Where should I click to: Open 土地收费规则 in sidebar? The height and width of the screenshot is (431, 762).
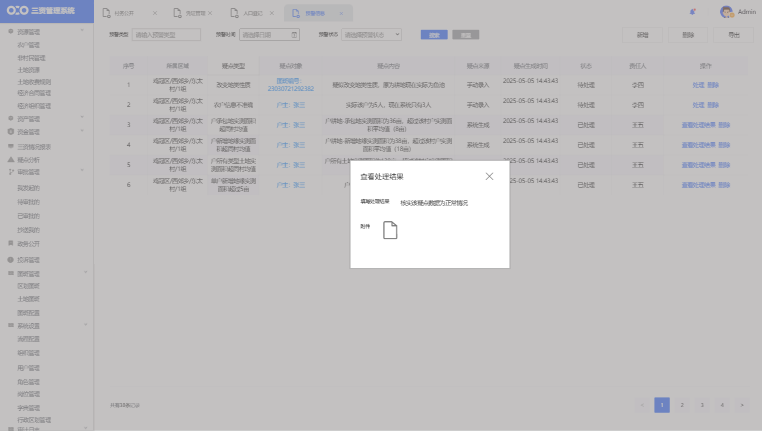coord(34,82)
